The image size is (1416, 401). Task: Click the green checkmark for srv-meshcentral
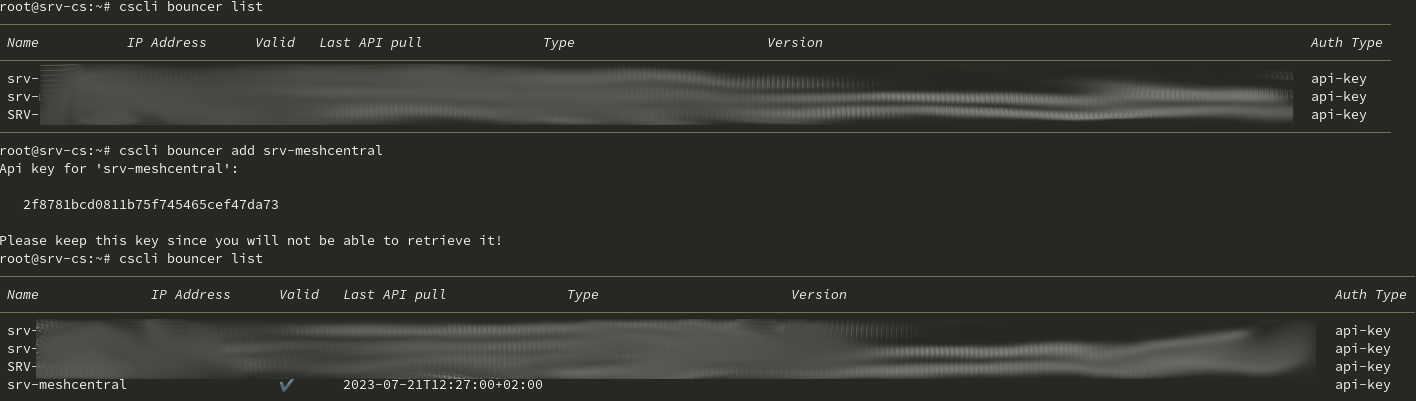click(x=287, y=385)
